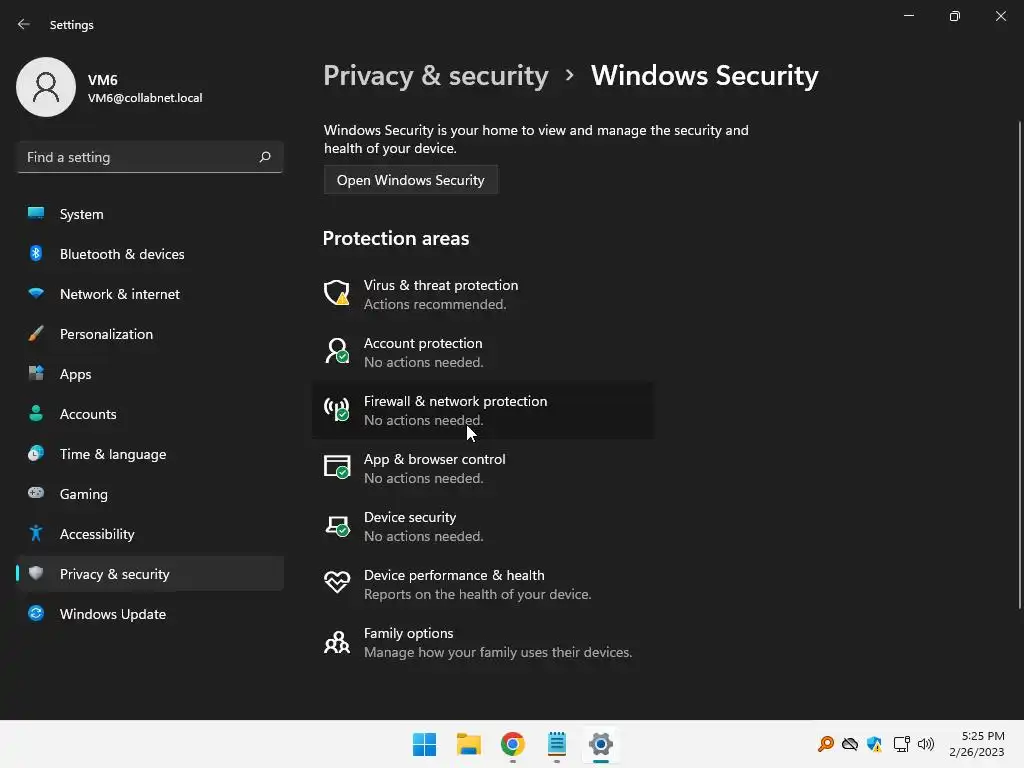Click the Windows Security tray shield icon

pyautogui.click(x=874, y=744)
